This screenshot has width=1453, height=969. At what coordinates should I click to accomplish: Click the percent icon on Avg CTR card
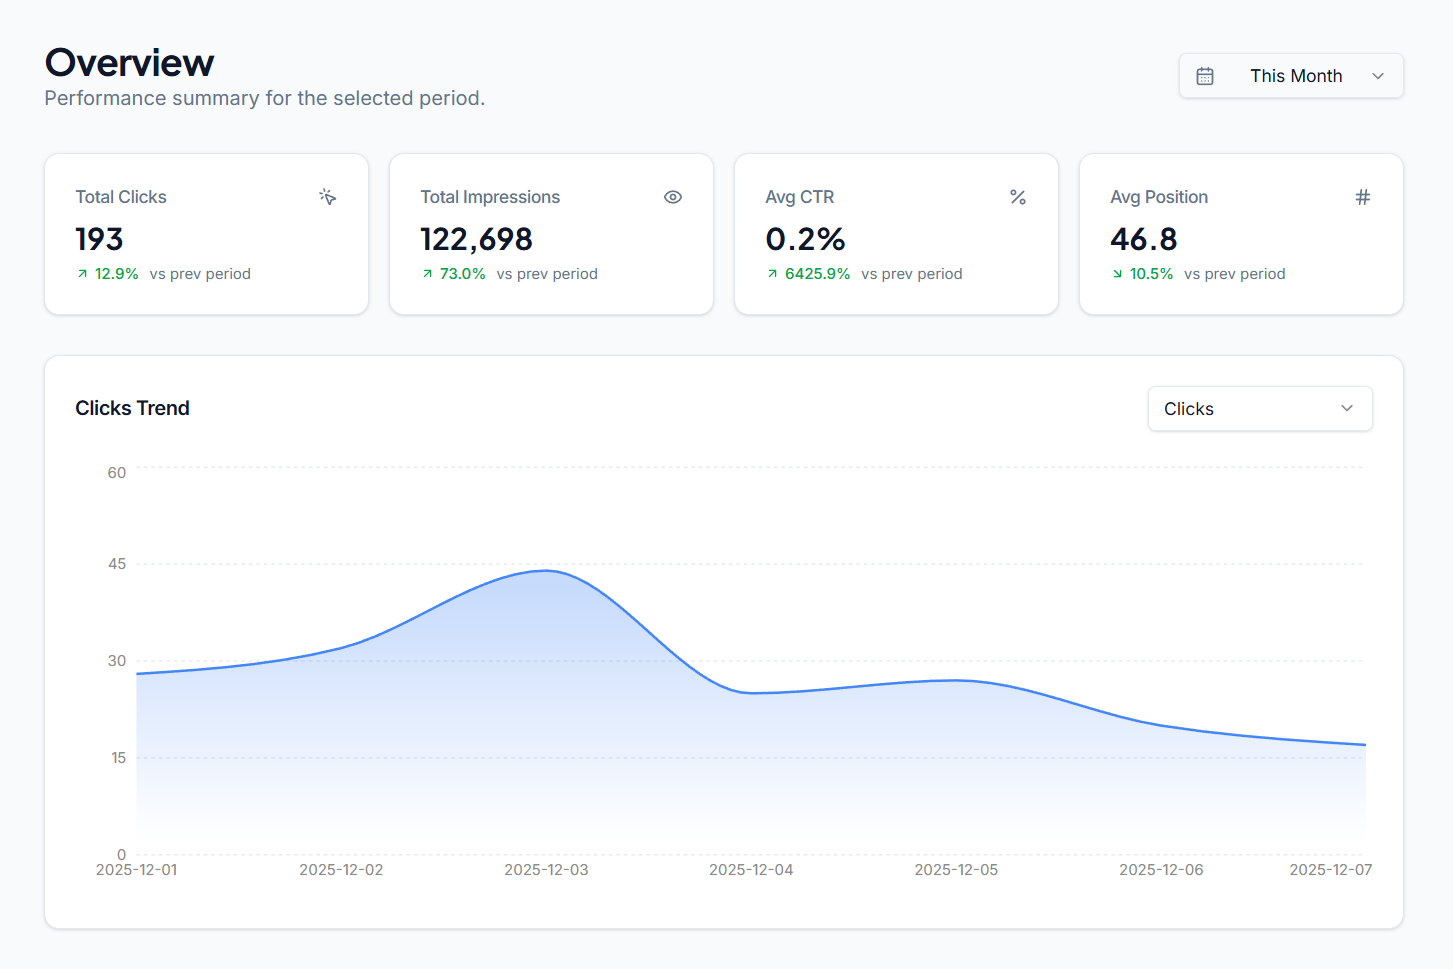[x=1018, y=197]
